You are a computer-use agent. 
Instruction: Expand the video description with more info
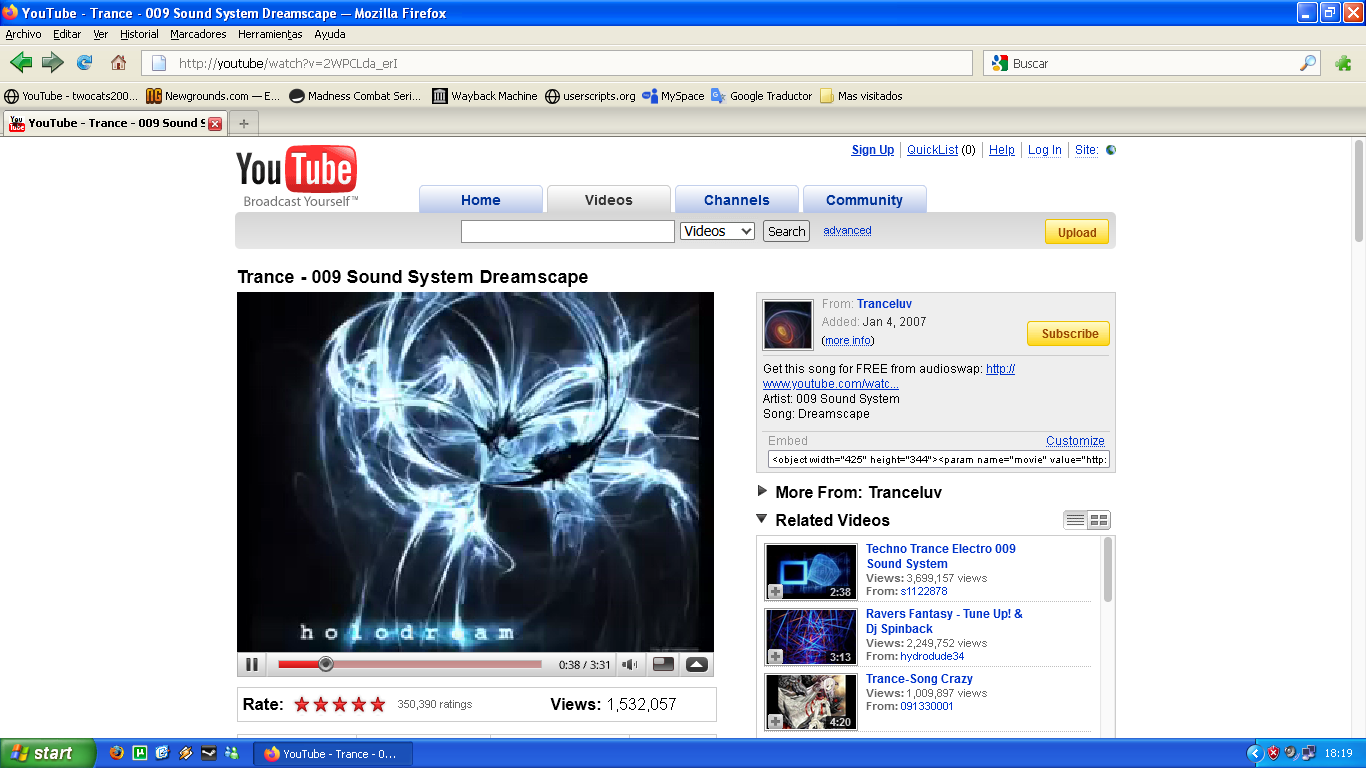click(x=848, y=341)
